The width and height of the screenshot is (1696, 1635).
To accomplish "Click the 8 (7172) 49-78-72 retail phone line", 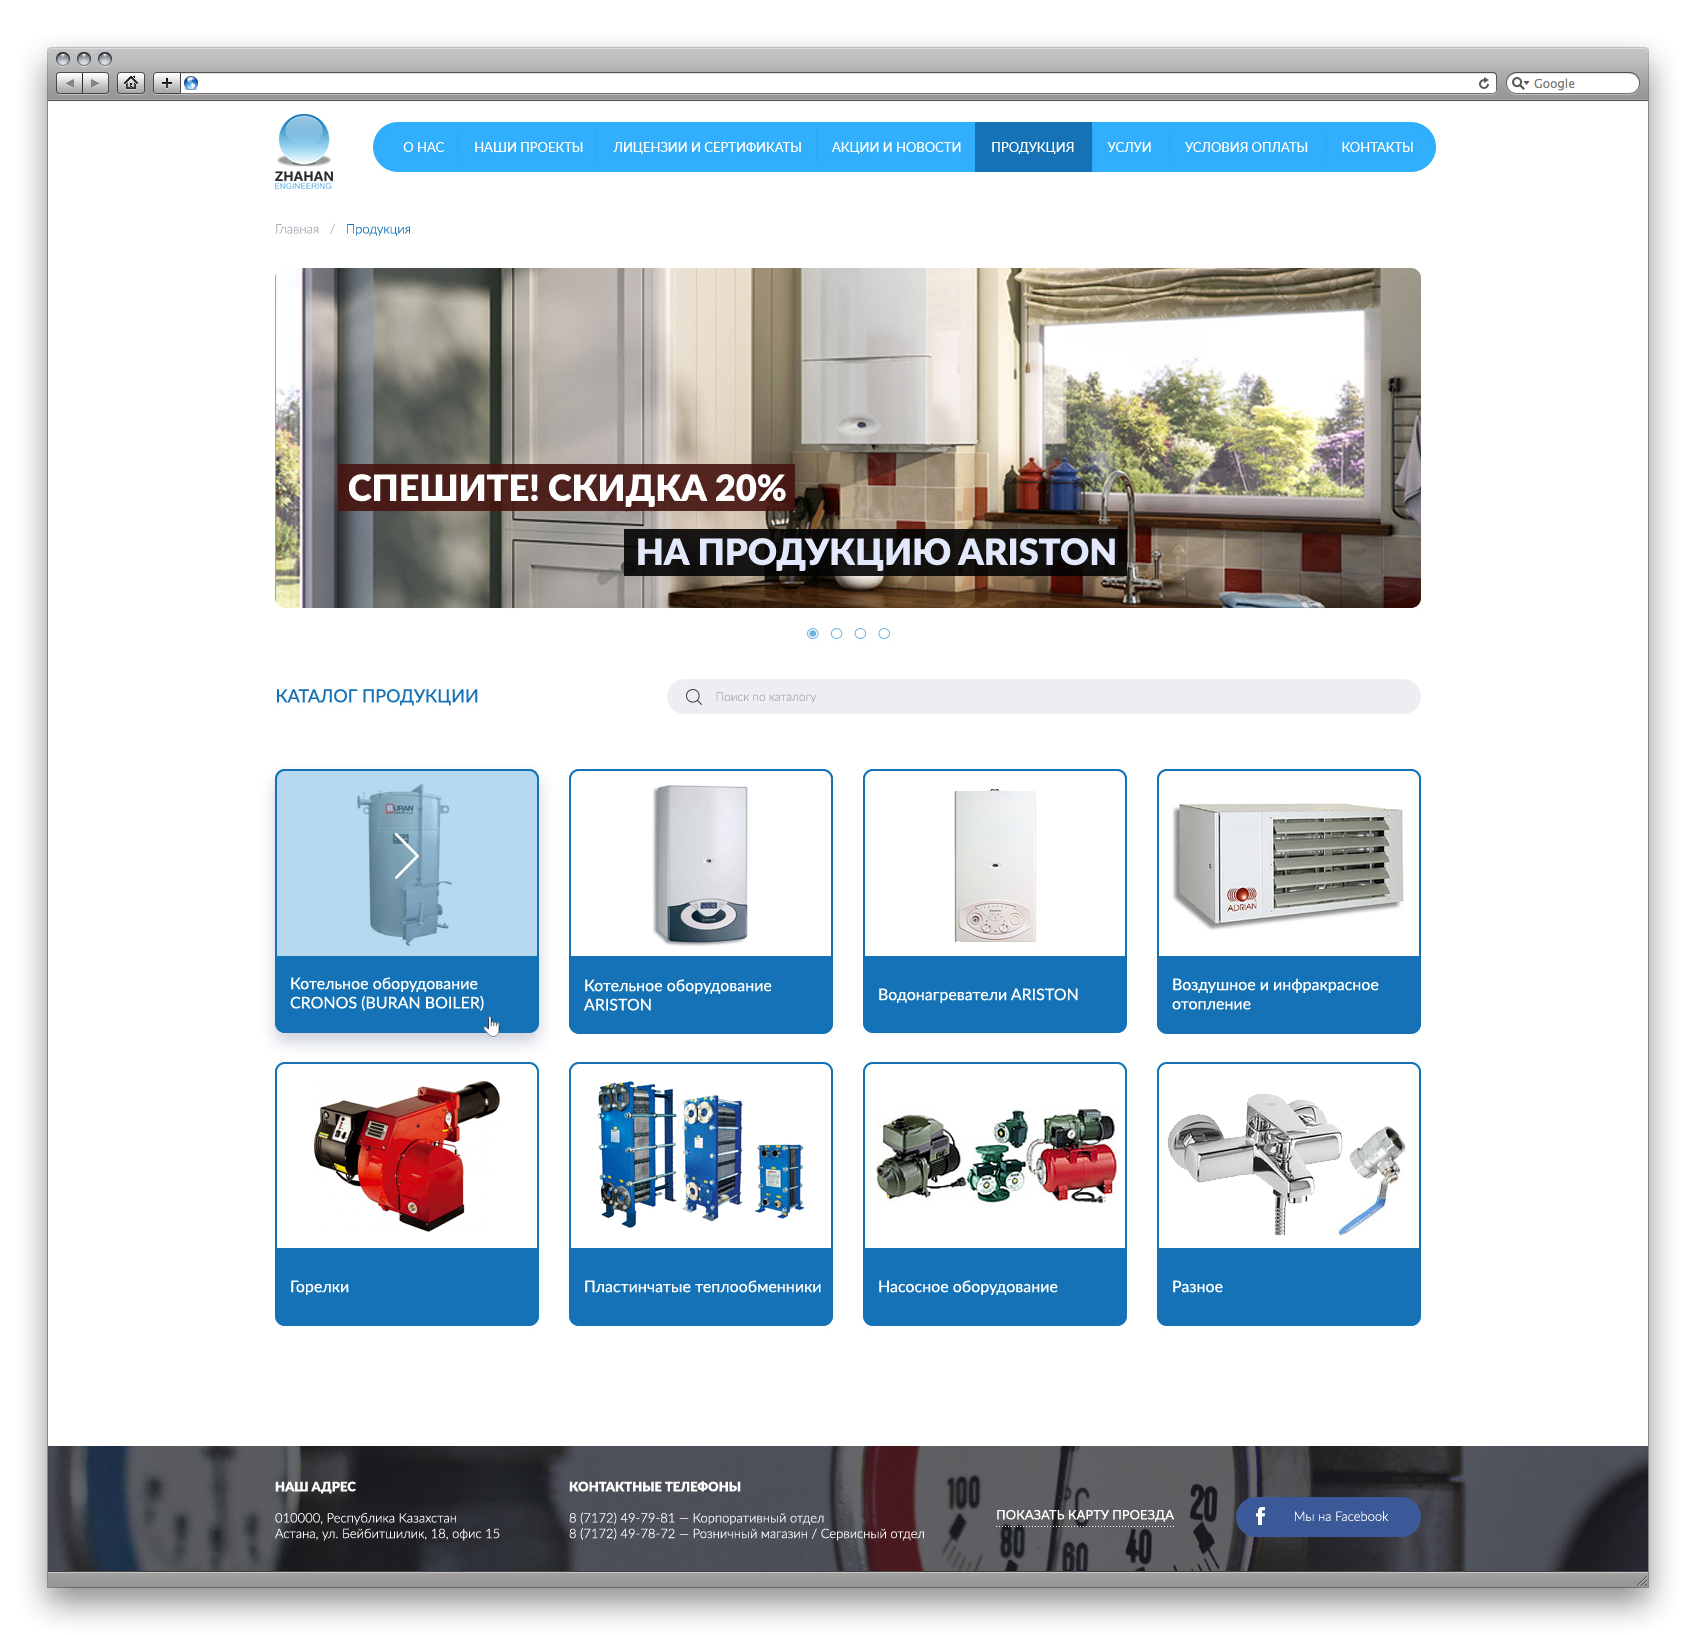I will coord(747,1534).
